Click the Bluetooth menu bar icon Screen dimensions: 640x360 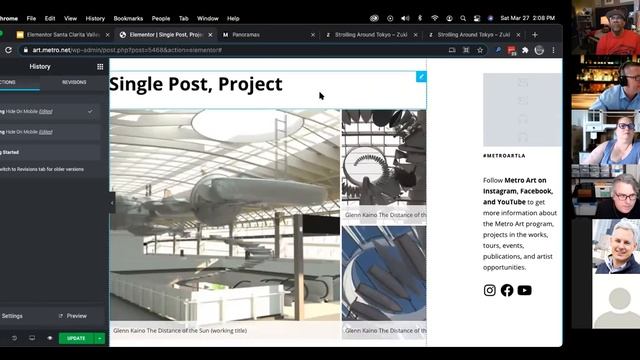pos(420,18)
